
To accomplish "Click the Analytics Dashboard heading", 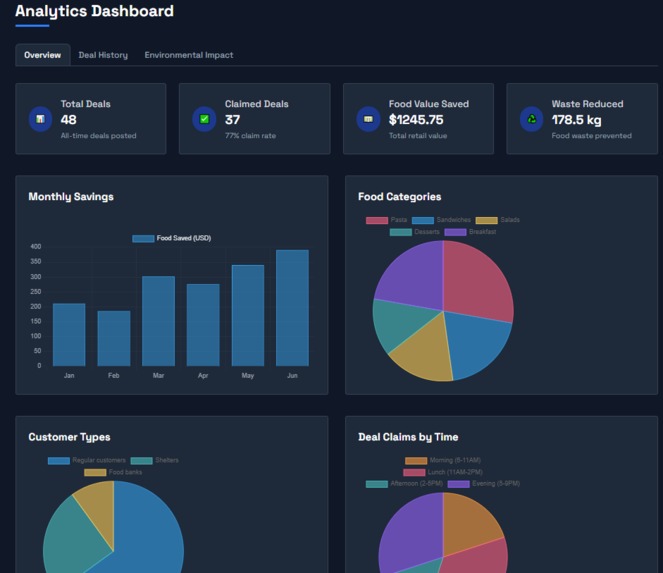I will (94, 11).
